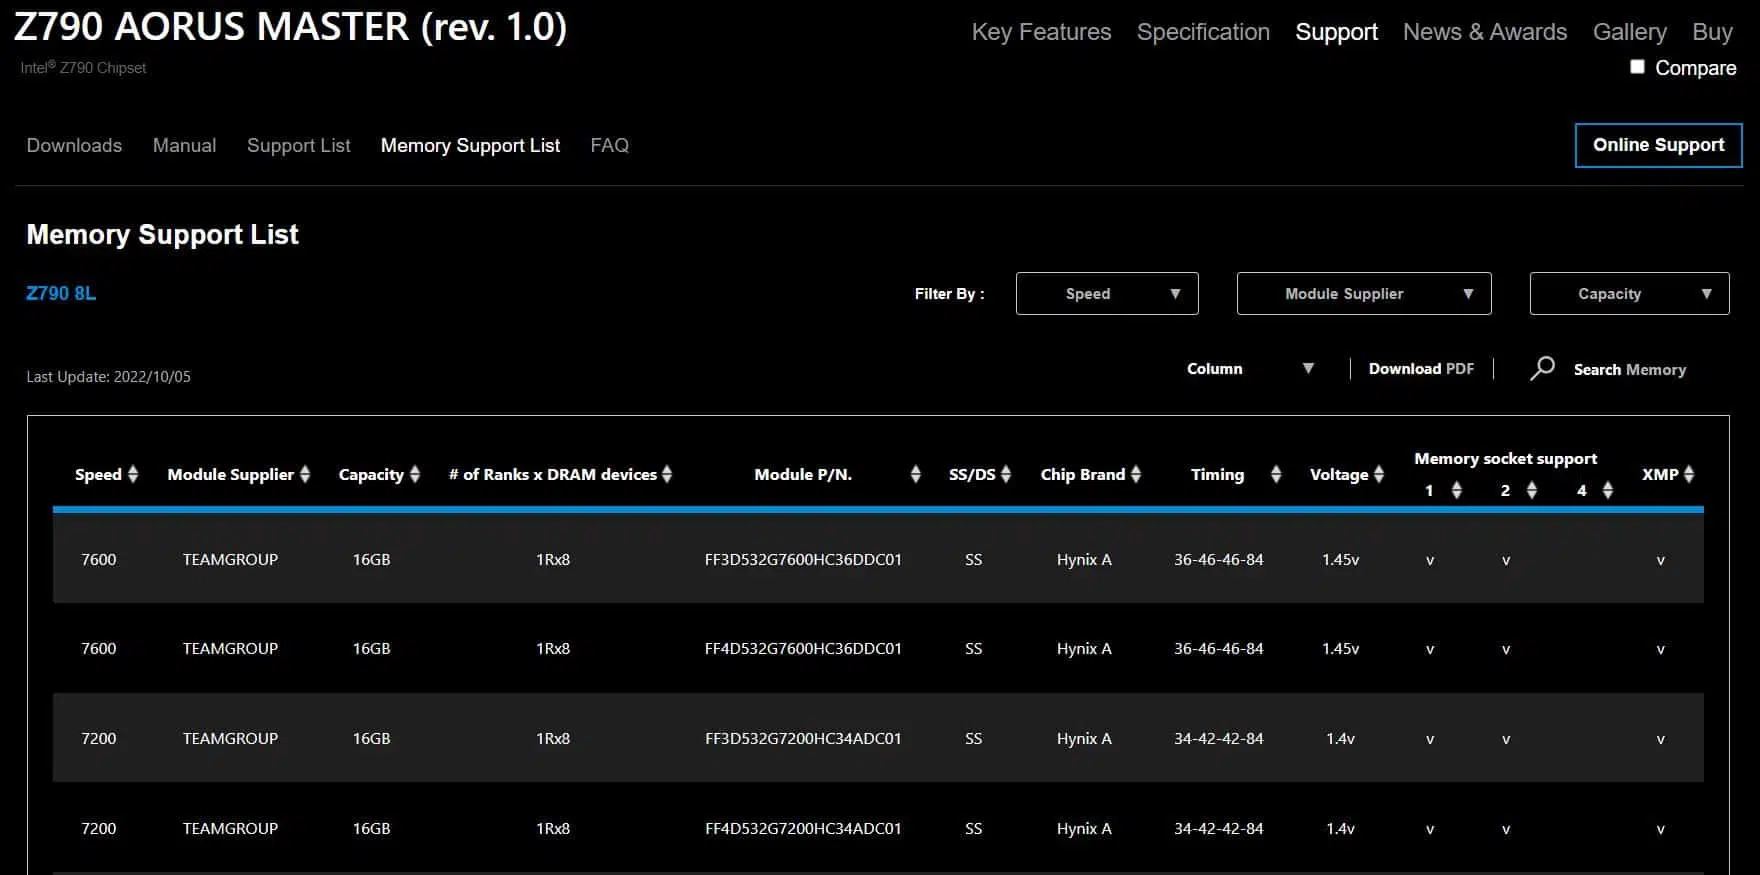Open the Speed filter dropdown
1760x875 pixels.
1107,294
